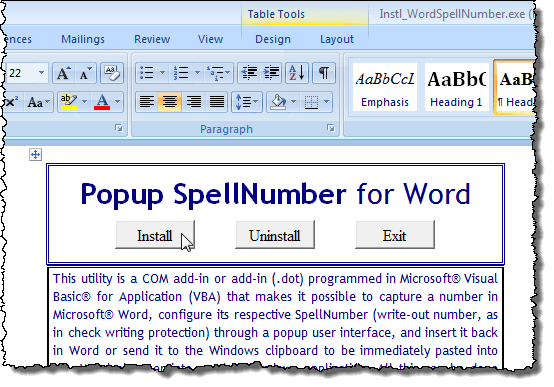554x387 pixels.
Task: Click the Shrink Font icon
Action: [85, 73]
